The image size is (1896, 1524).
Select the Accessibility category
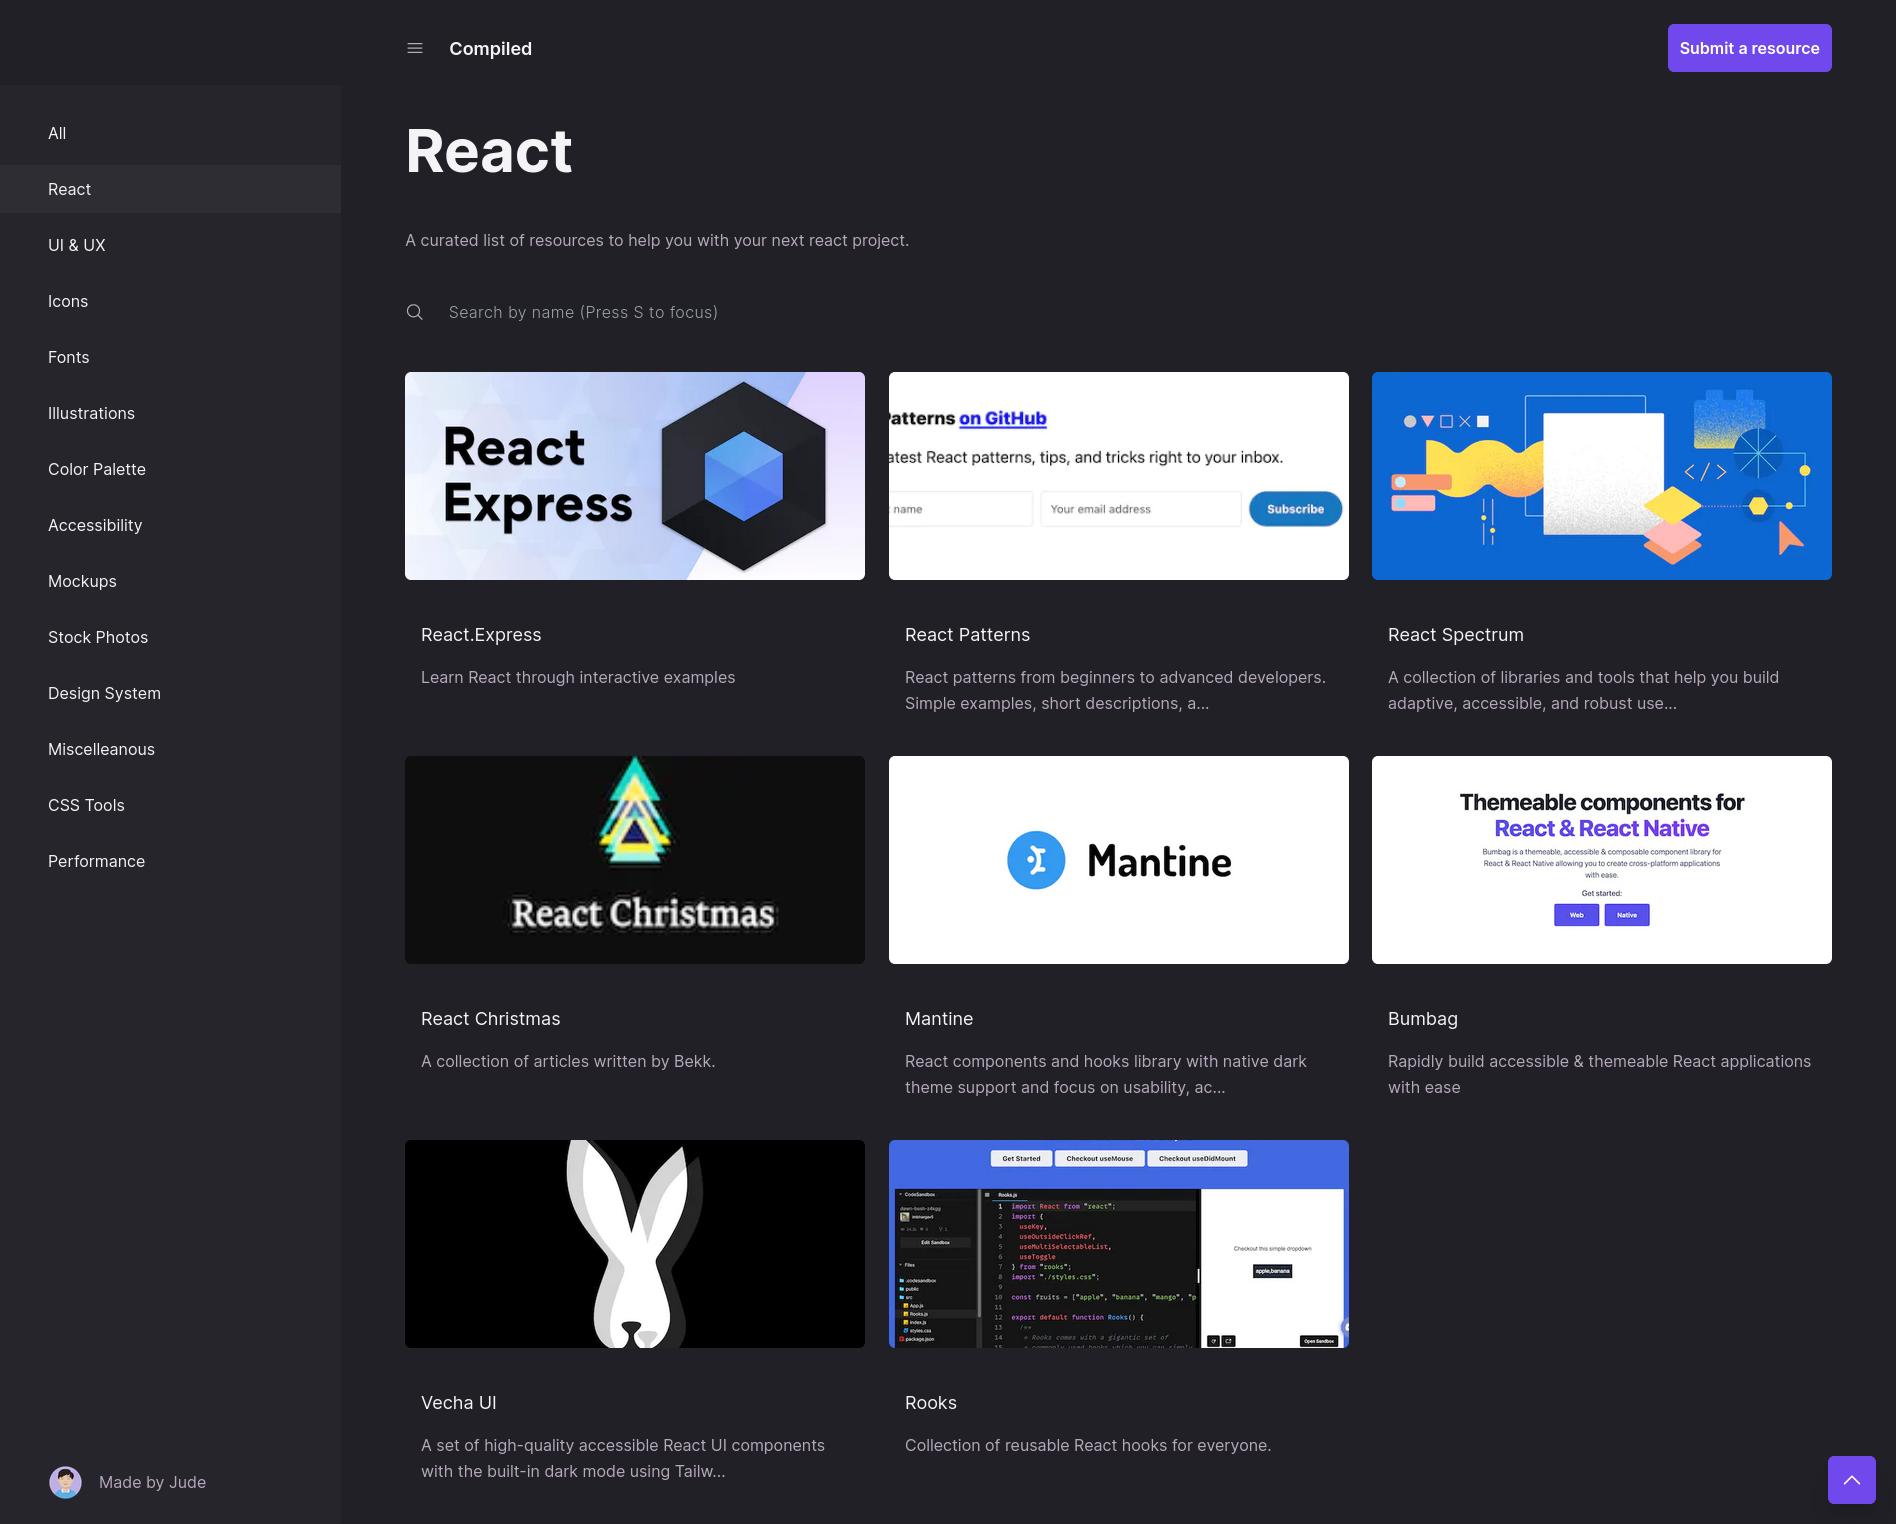coord(94,525)
